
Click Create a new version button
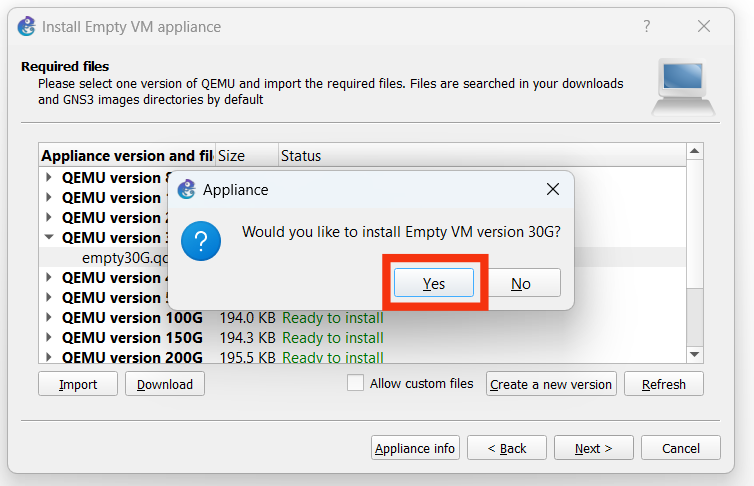point(550,384)
